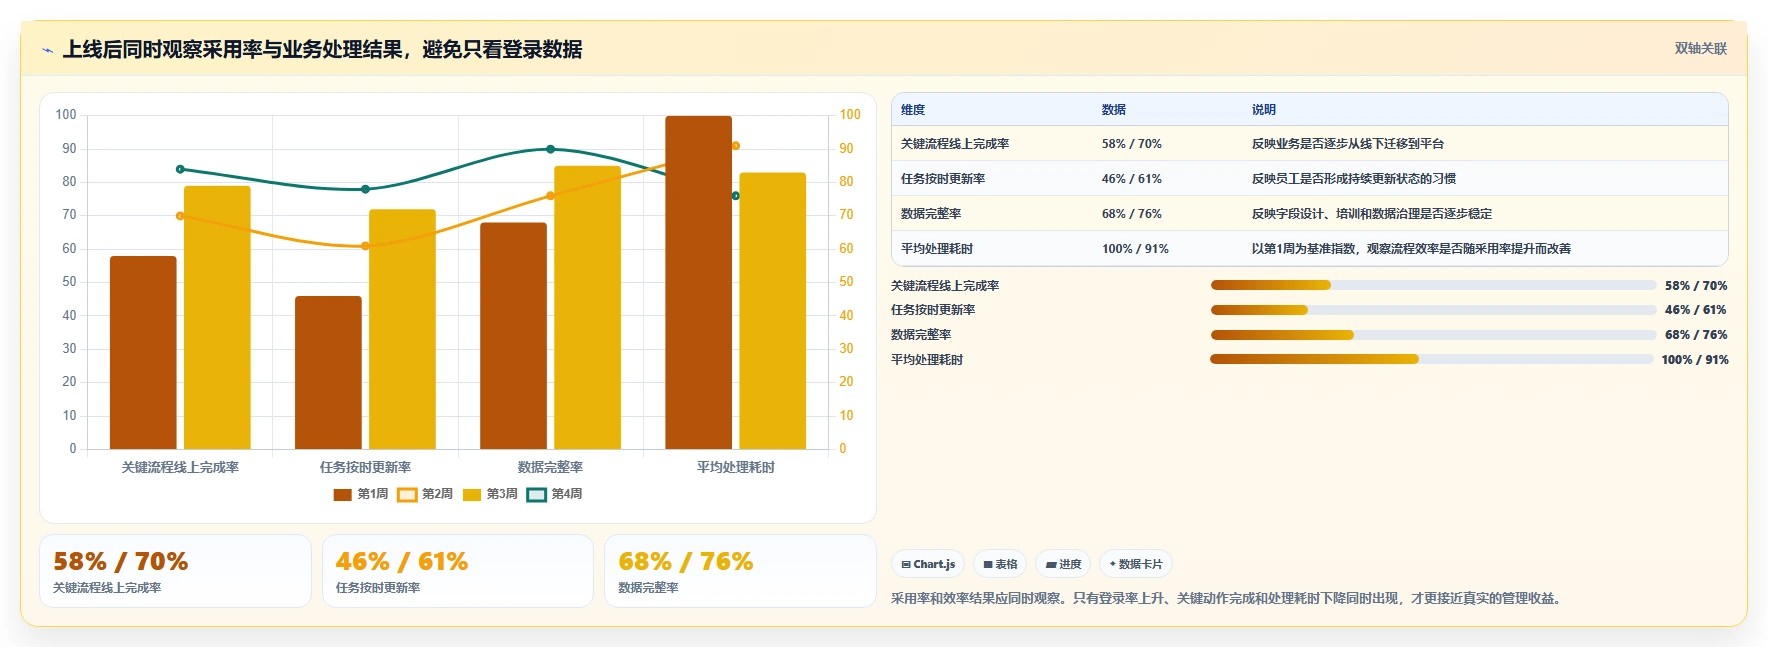Click 第3周 bar for 关键流程线上完成率
1768x647 pixels.
tap(217, 318)
